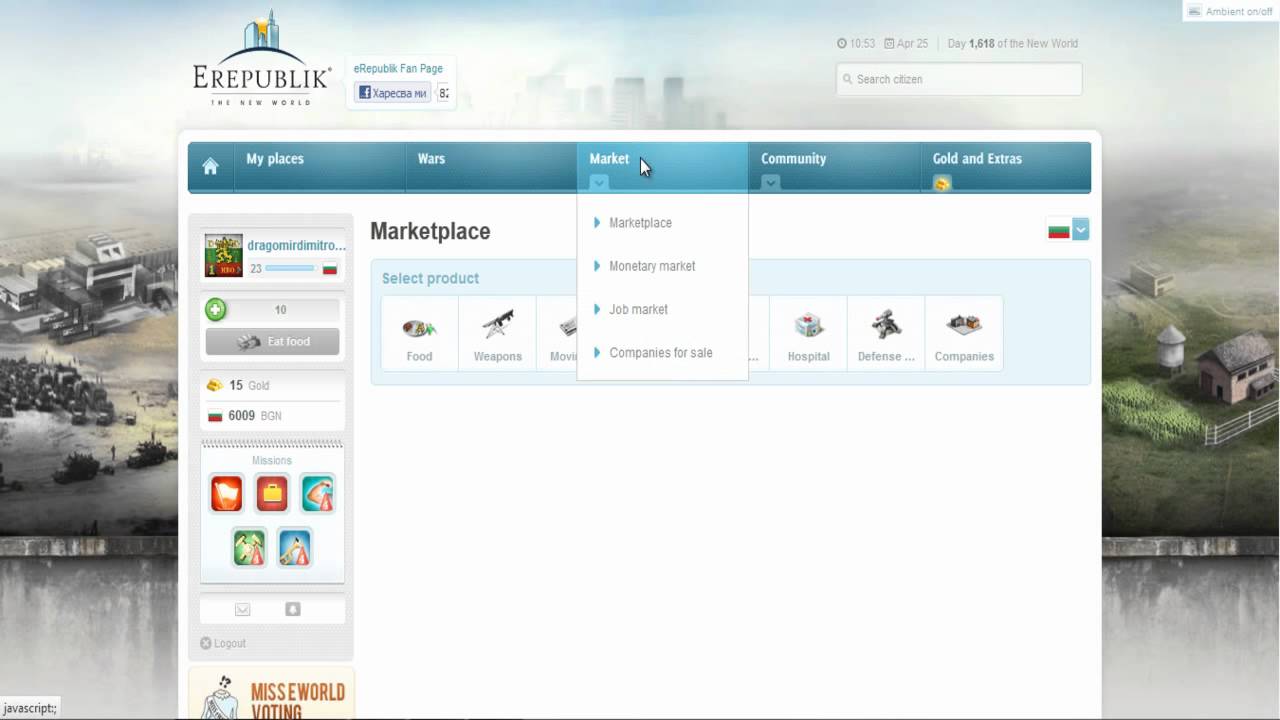1280x720 pixels.
Task: Click the Gold coins icon in sidebar
Action: tap(214, 385)
